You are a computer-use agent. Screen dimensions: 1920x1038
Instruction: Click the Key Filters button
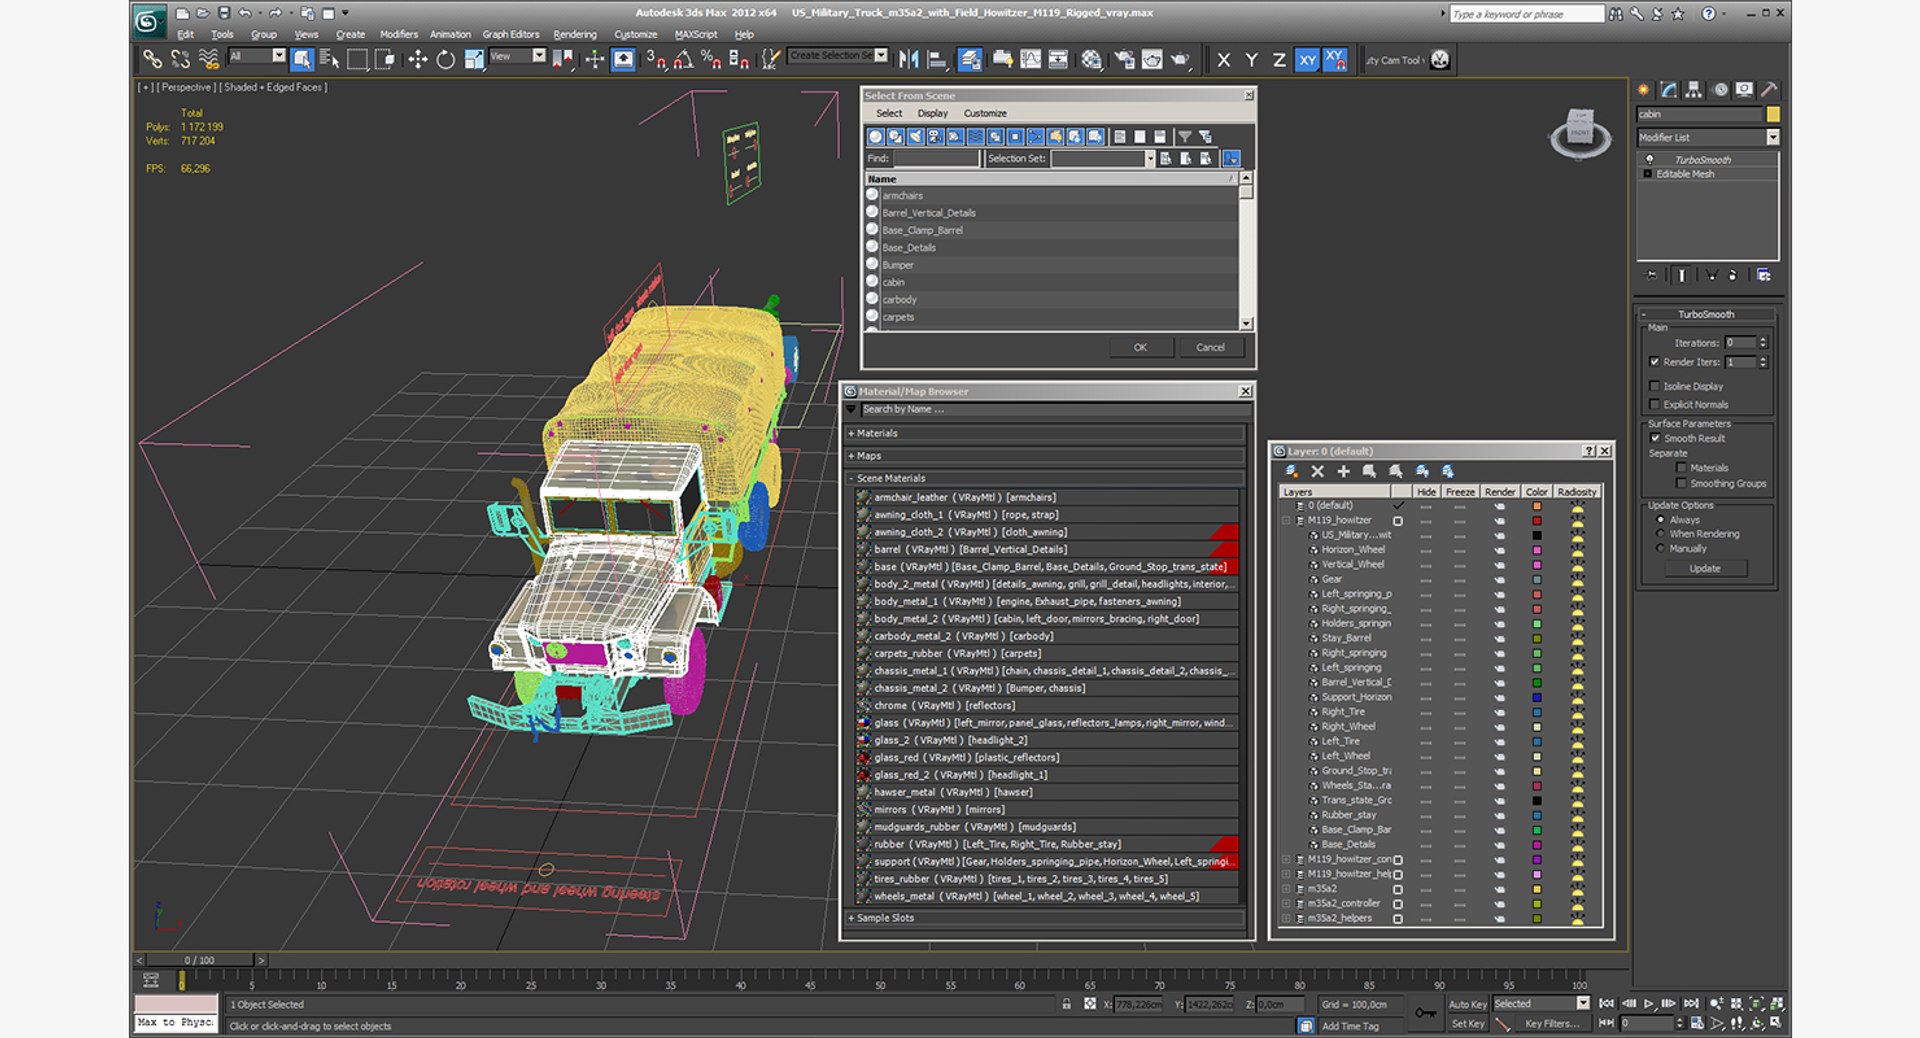click(x=1552, y=1023)
